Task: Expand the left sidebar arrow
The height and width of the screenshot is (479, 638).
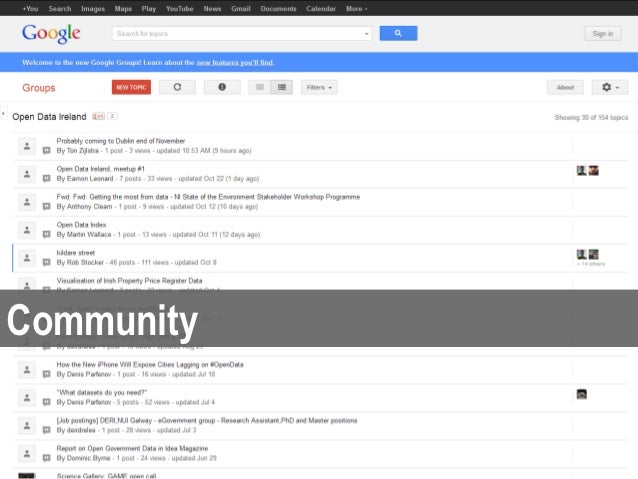Action: (x=3, y=114)
